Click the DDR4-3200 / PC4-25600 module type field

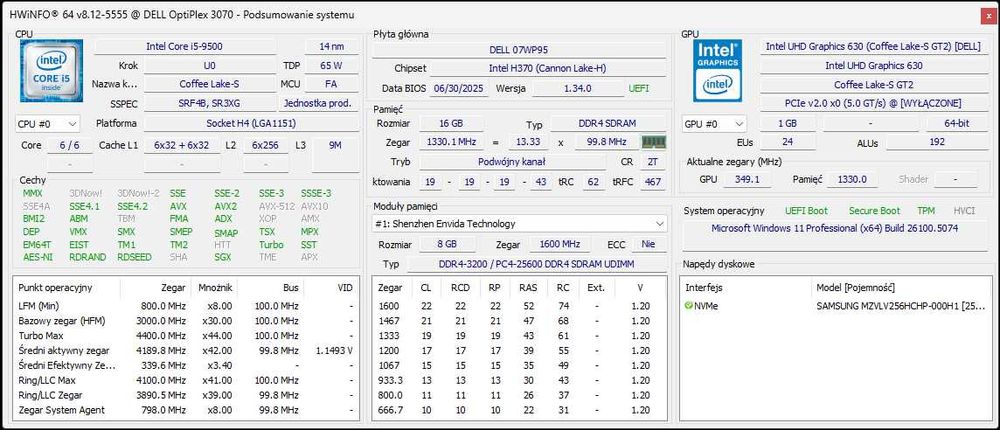click(536, 264)
